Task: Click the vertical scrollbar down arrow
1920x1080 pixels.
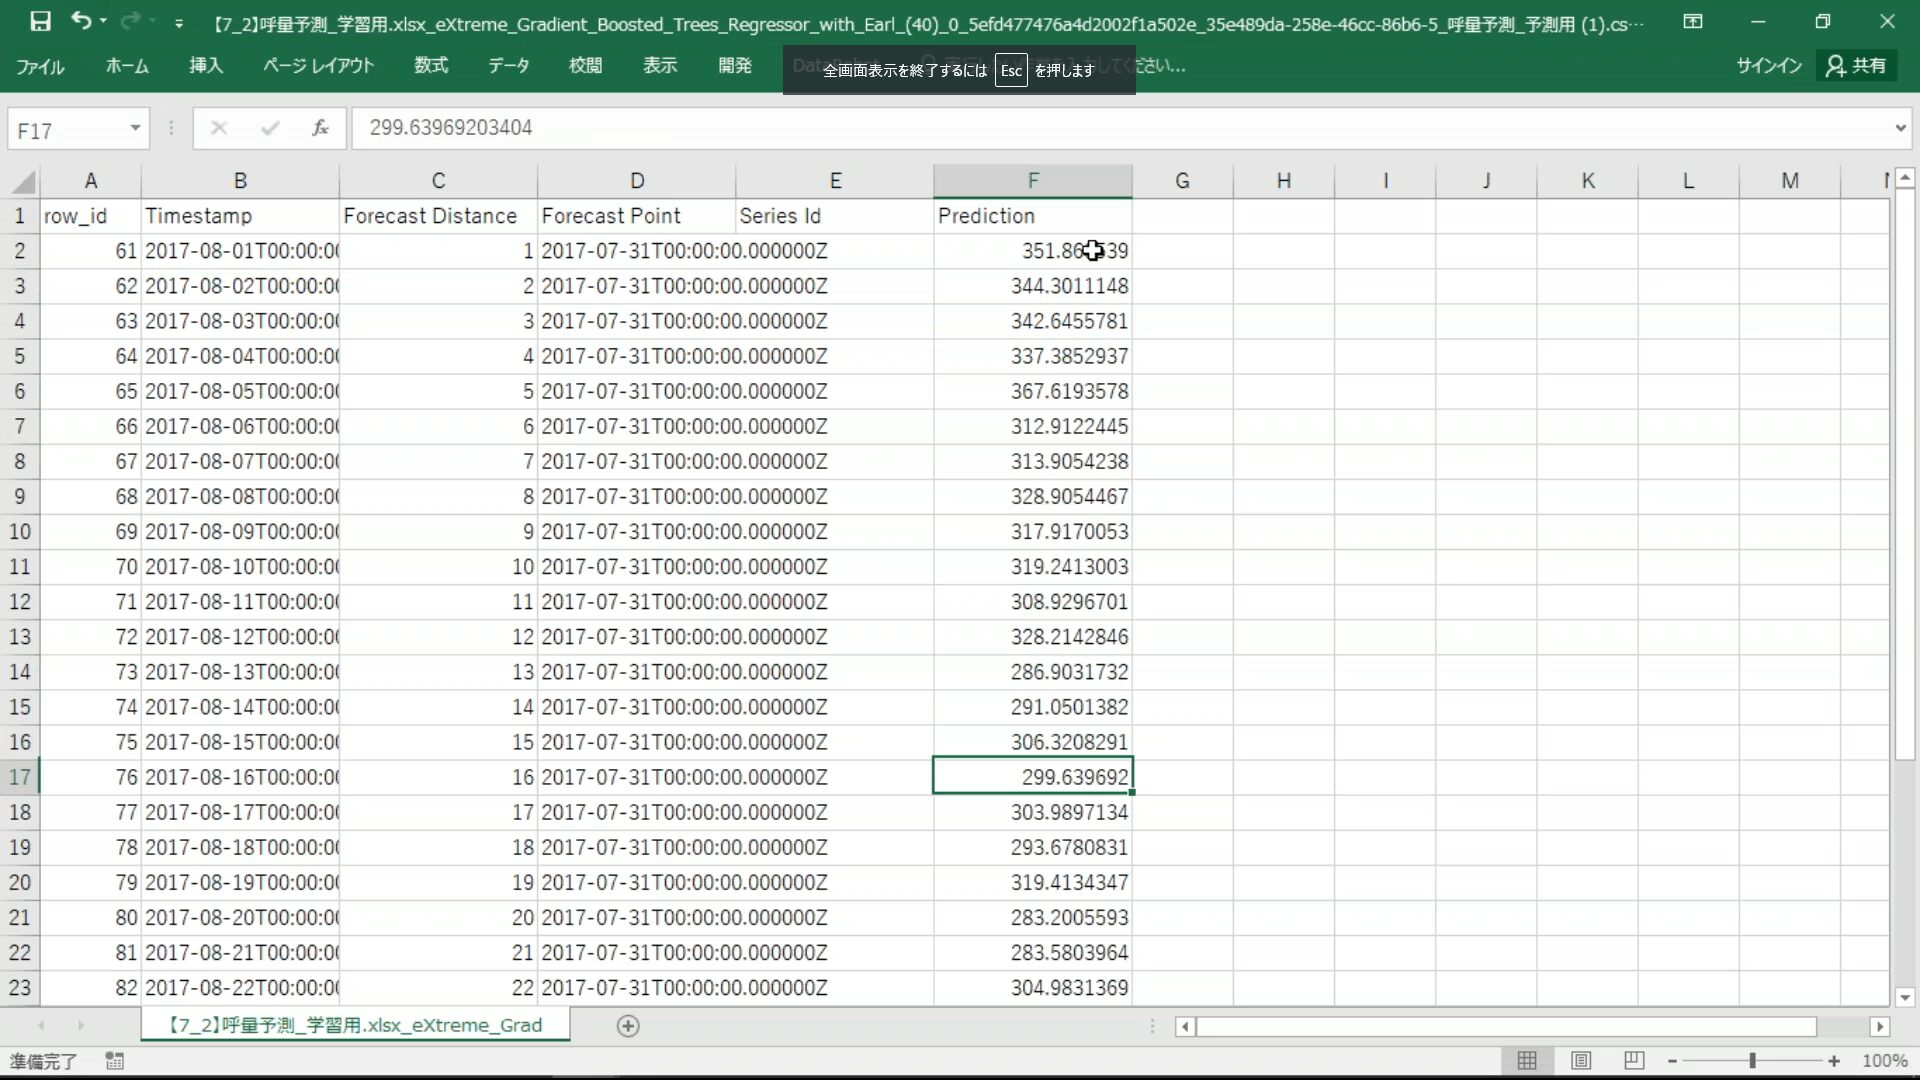Action: click(1904, 997)
